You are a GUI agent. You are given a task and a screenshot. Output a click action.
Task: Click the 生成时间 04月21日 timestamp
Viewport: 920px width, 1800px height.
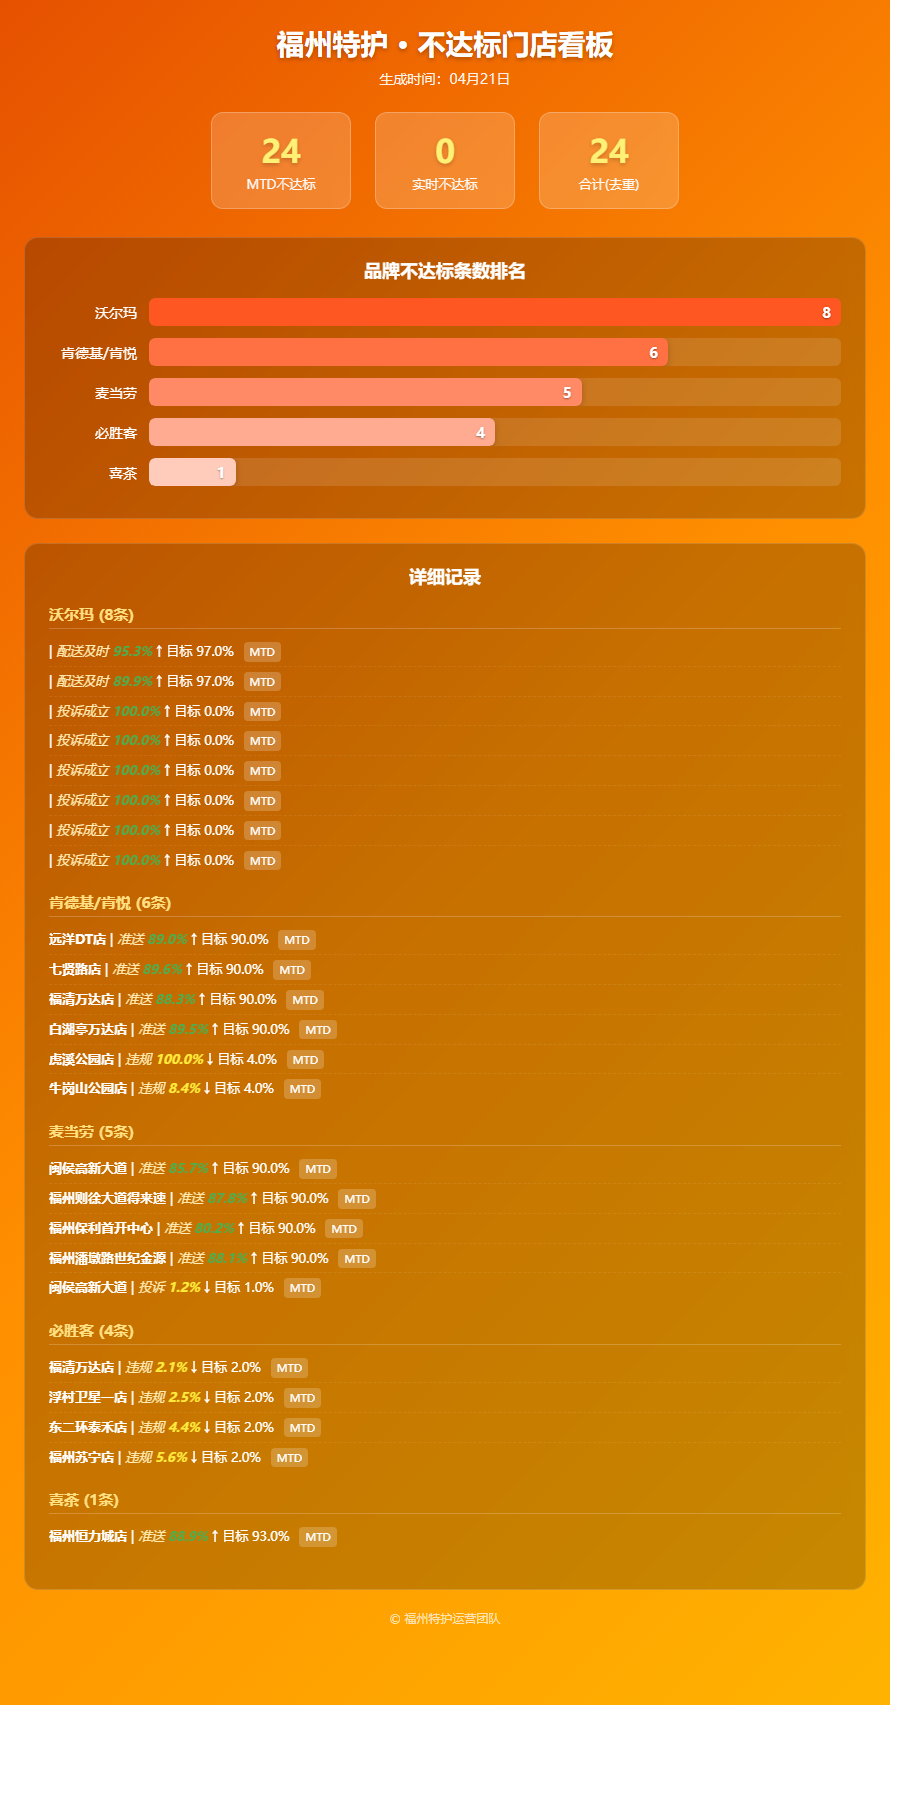(445, 79)
